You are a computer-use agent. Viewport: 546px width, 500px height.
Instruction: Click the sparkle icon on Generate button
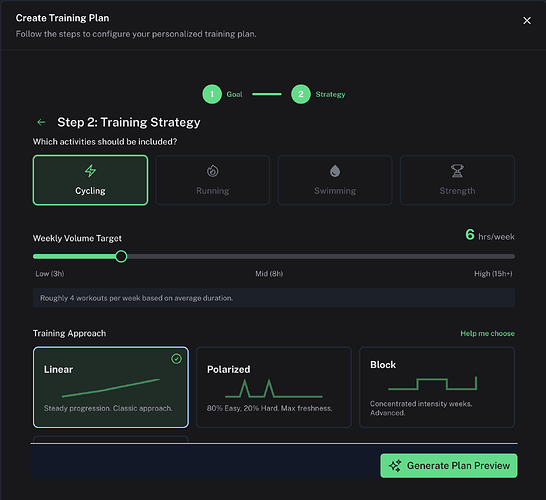point(395,466)
